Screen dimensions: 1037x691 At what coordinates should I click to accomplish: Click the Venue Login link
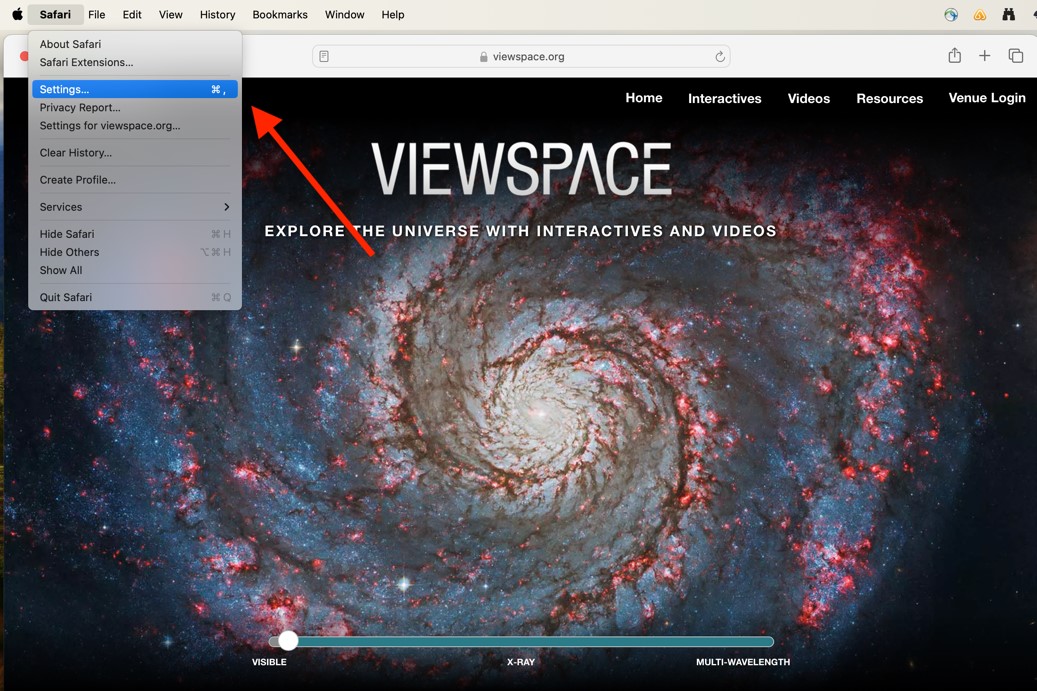coord(987,98)
